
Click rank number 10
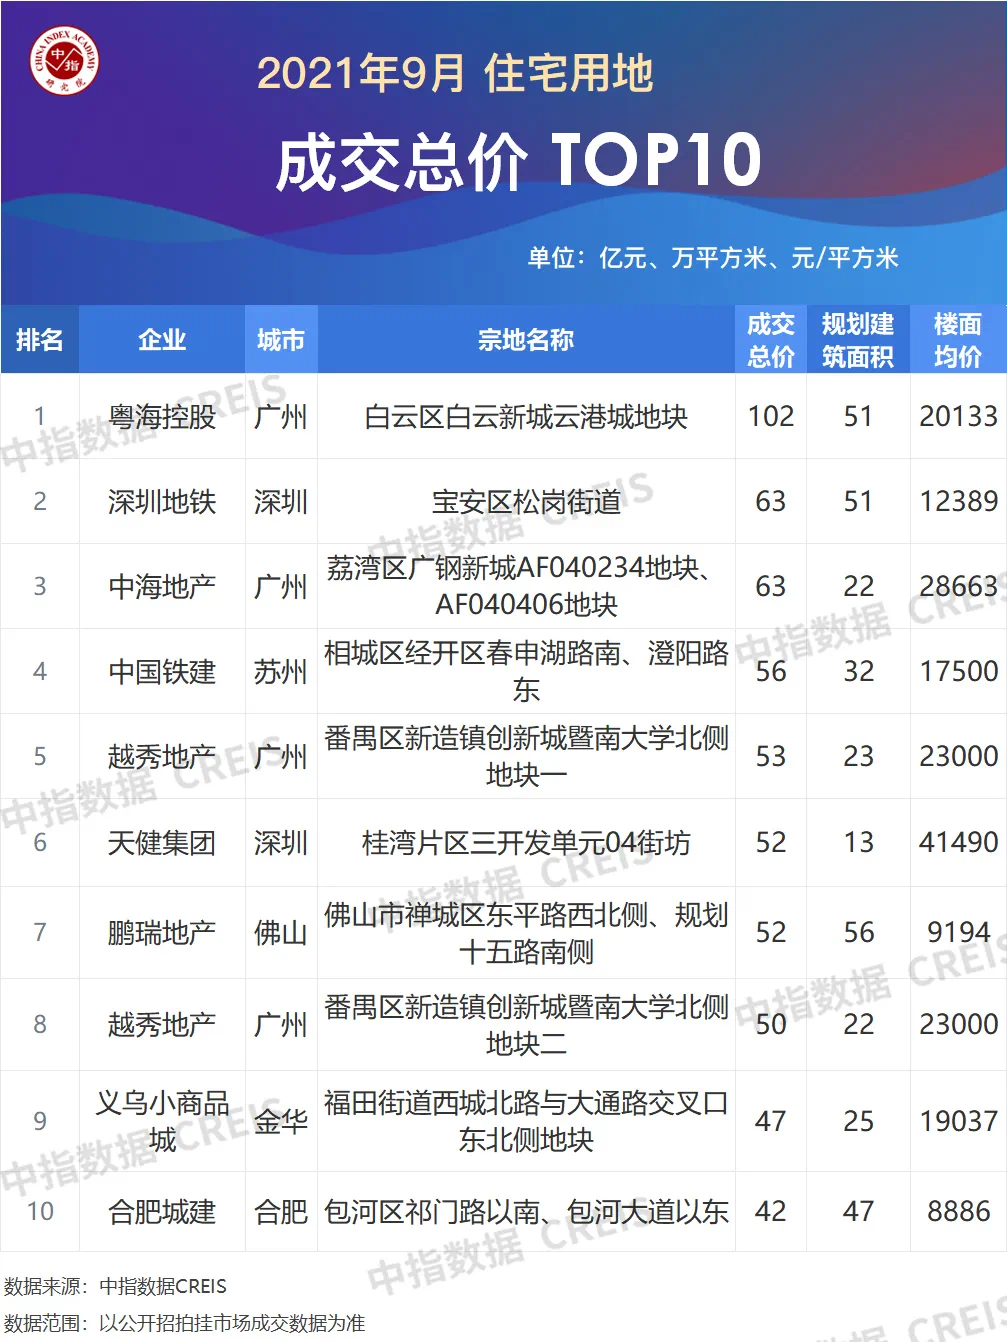(40, 1212)
